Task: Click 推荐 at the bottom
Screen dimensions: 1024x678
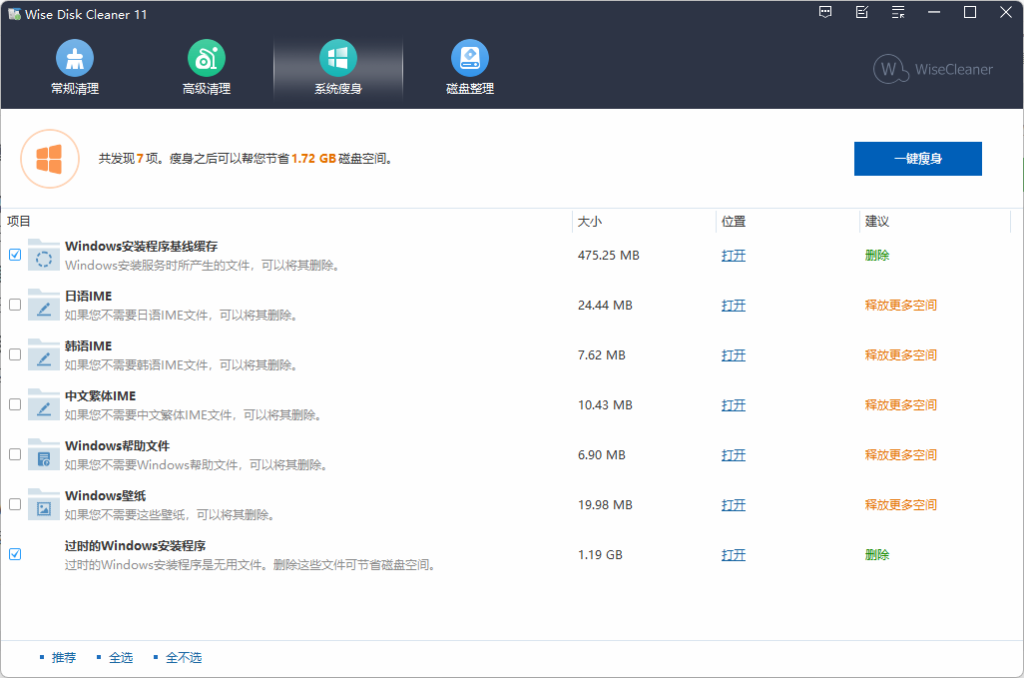Action: point(62,657)
